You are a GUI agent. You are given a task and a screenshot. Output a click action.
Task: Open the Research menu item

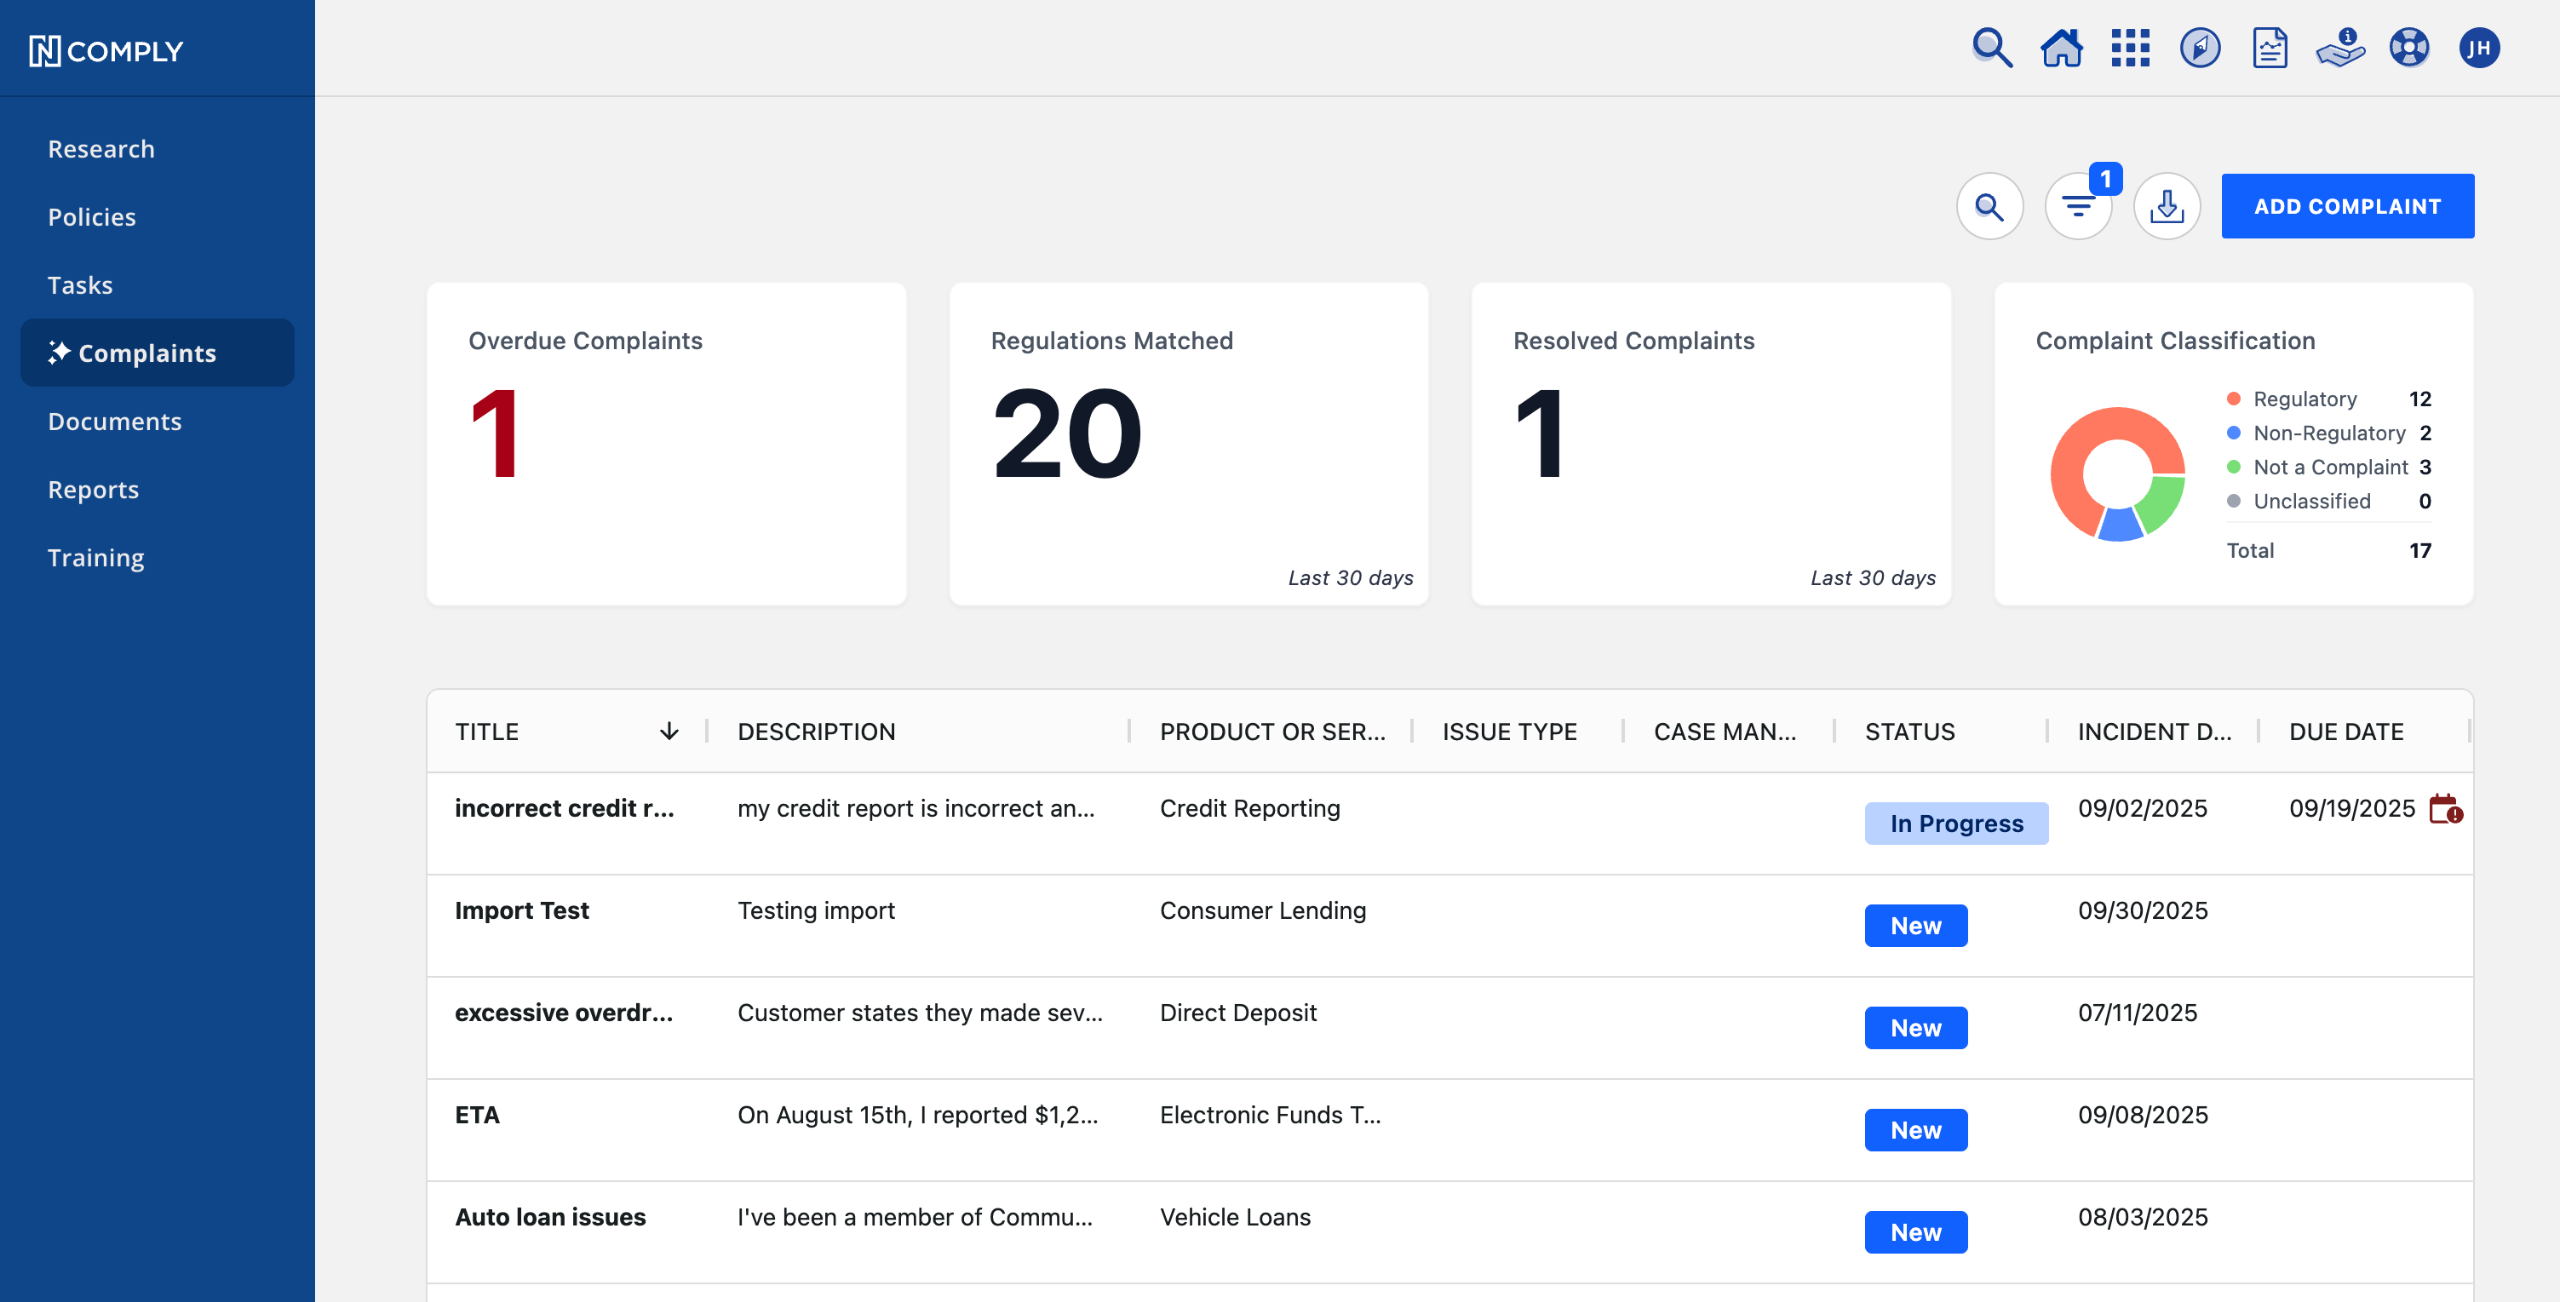click(101, 149)
